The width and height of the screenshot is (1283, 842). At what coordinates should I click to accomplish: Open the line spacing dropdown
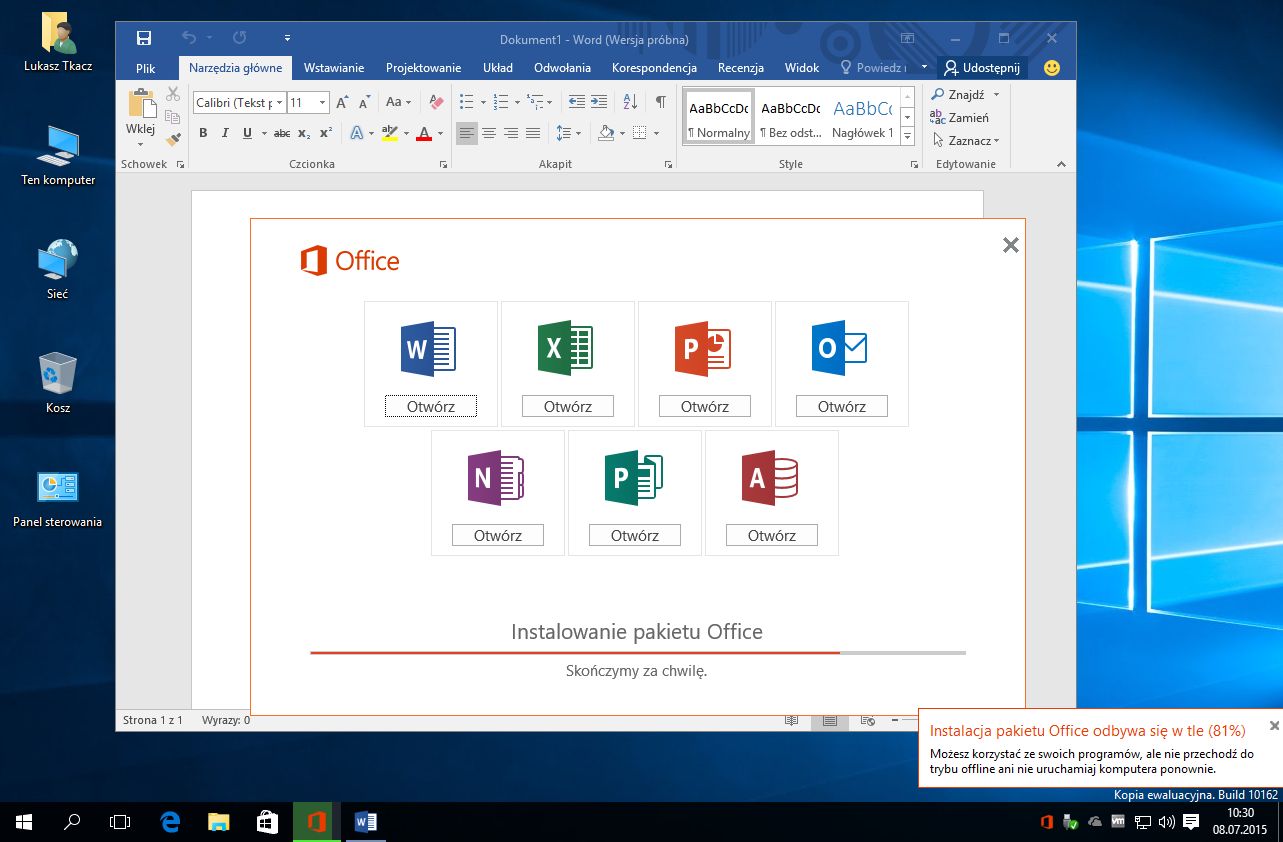click(568, 133)
